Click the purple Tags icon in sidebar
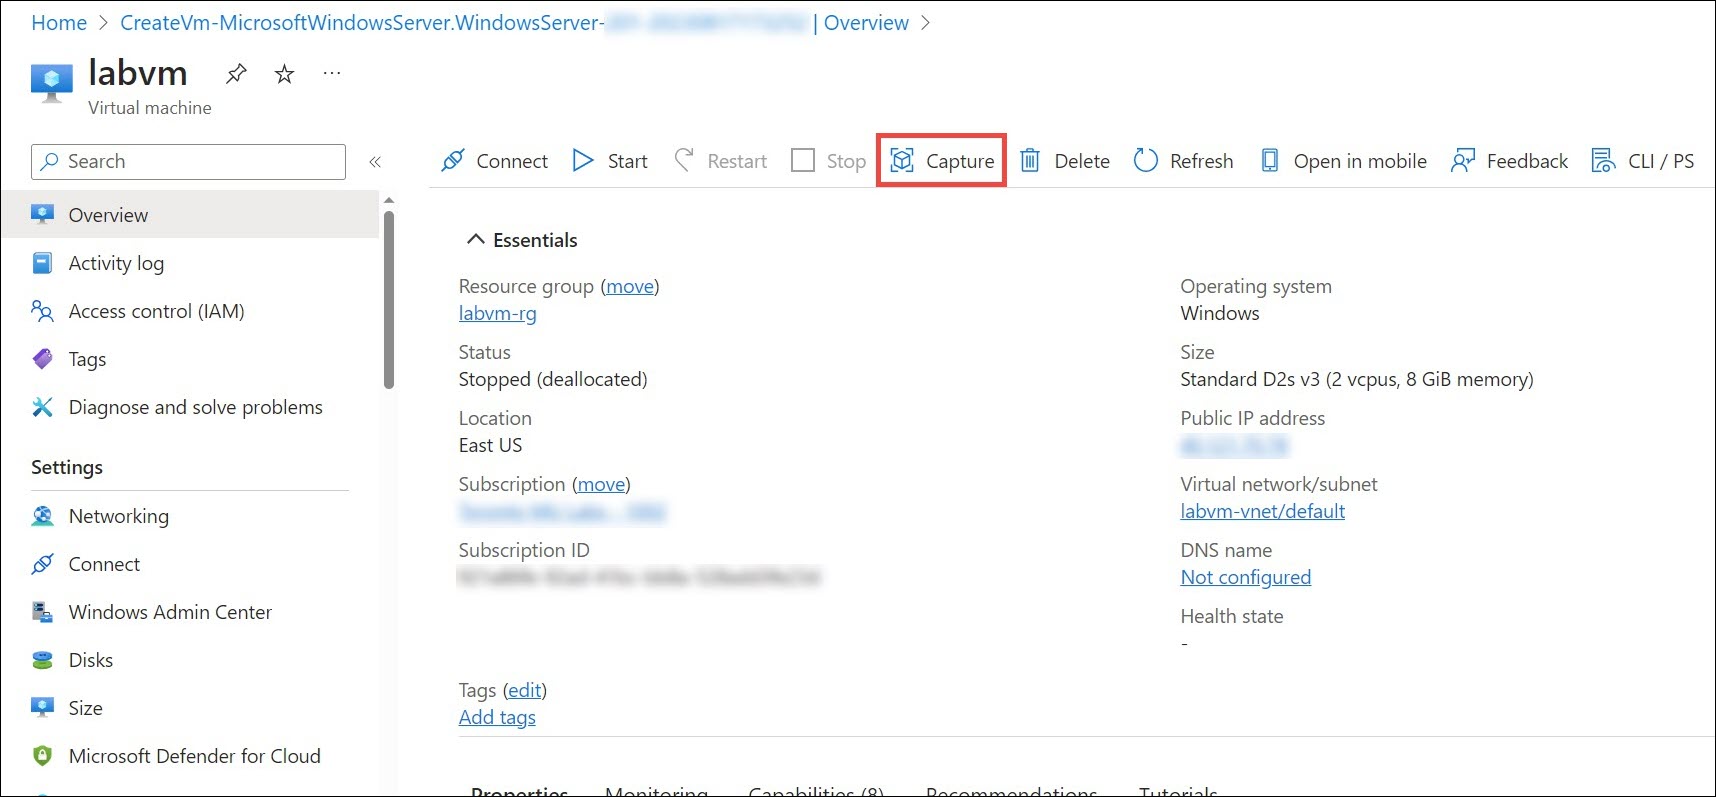Image resolution: width=1716 pixels, height=797 pixels. pyautogui.click(x=42, y=358)
